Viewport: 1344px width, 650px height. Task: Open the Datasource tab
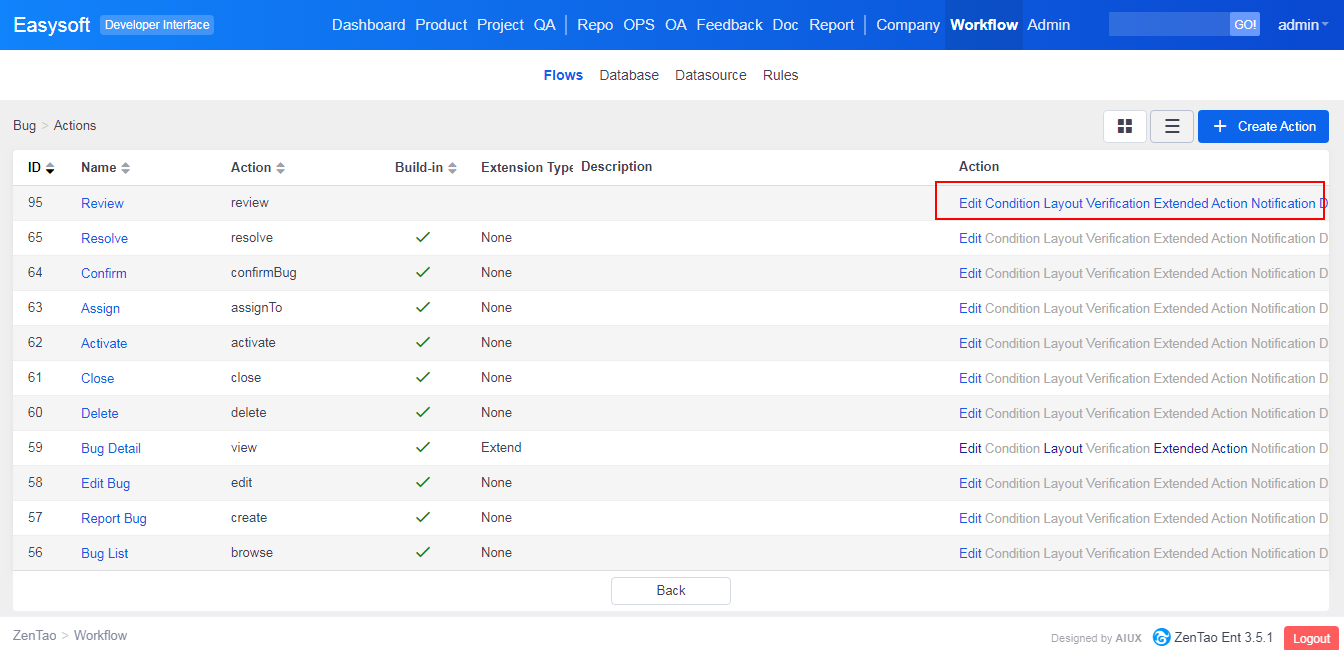pos(710,75)
